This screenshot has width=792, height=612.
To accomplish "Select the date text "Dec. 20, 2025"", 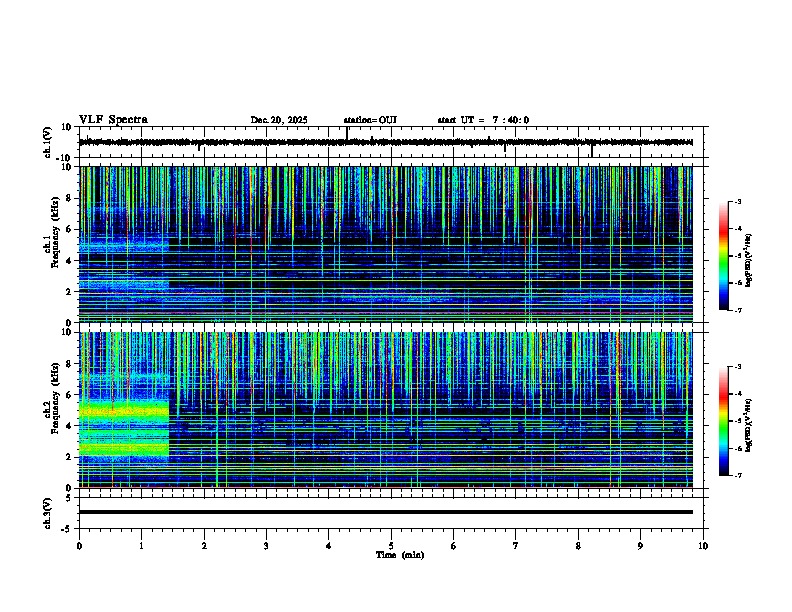I will [279, 120].
